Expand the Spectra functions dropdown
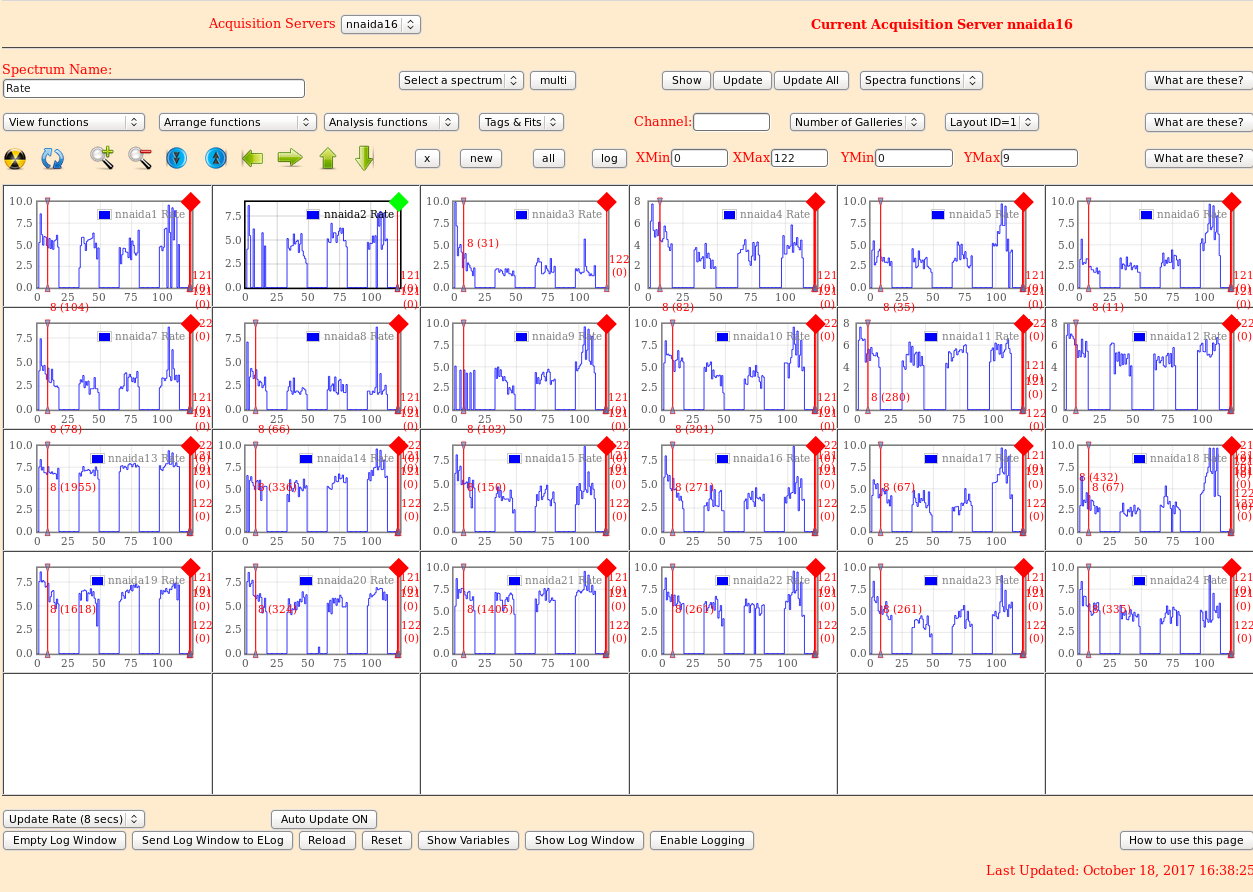Viewport: 1253px width, 892px height. click(x=921, y=80)
